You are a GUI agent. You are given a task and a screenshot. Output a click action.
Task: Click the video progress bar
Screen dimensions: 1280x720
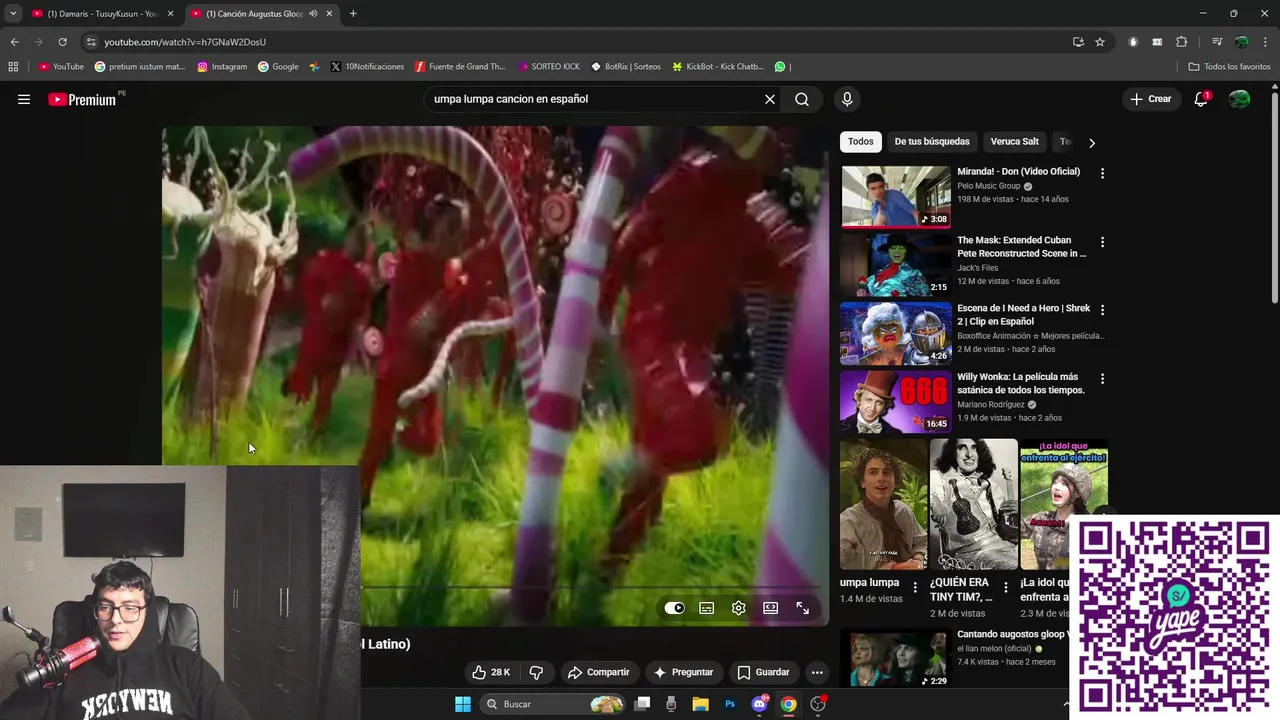pos(595,588)
